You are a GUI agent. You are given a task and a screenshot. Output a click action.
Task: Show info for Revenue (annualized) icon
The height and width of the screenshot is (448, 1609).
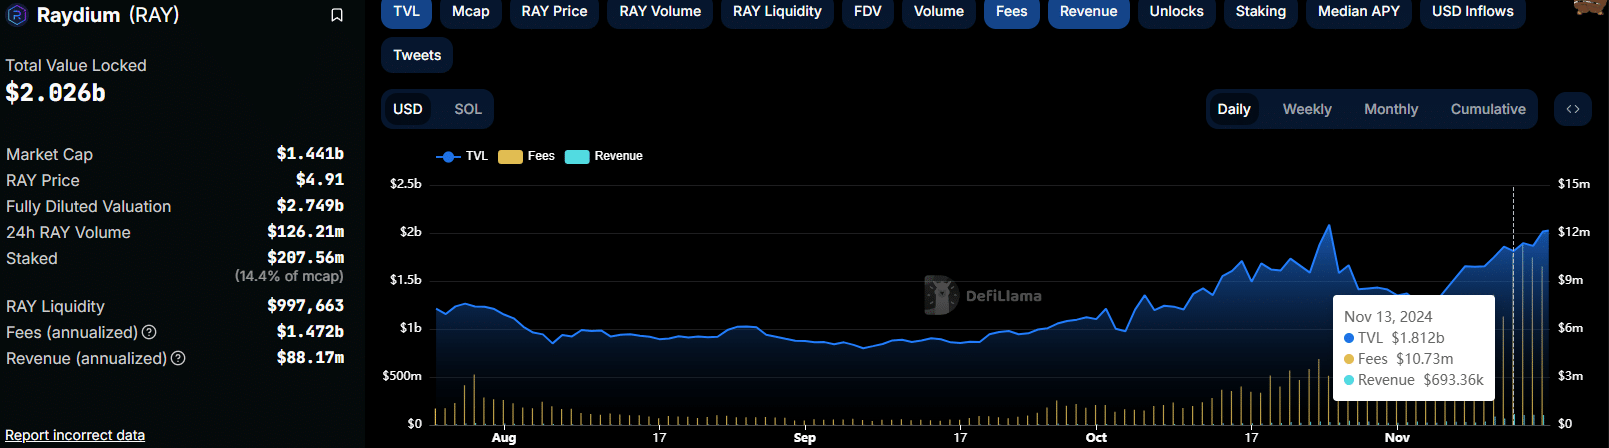178,358
